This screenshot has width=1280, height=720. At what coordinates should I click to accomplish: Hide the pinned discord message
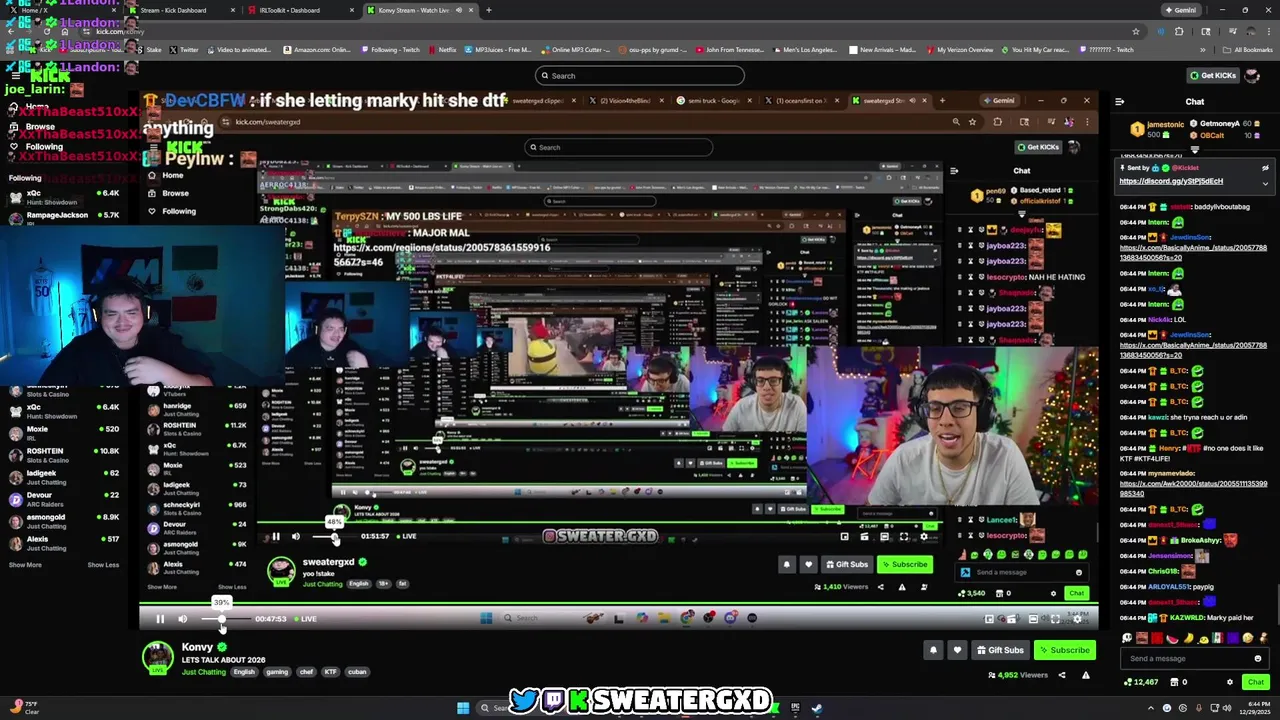tap(1265, 168)
